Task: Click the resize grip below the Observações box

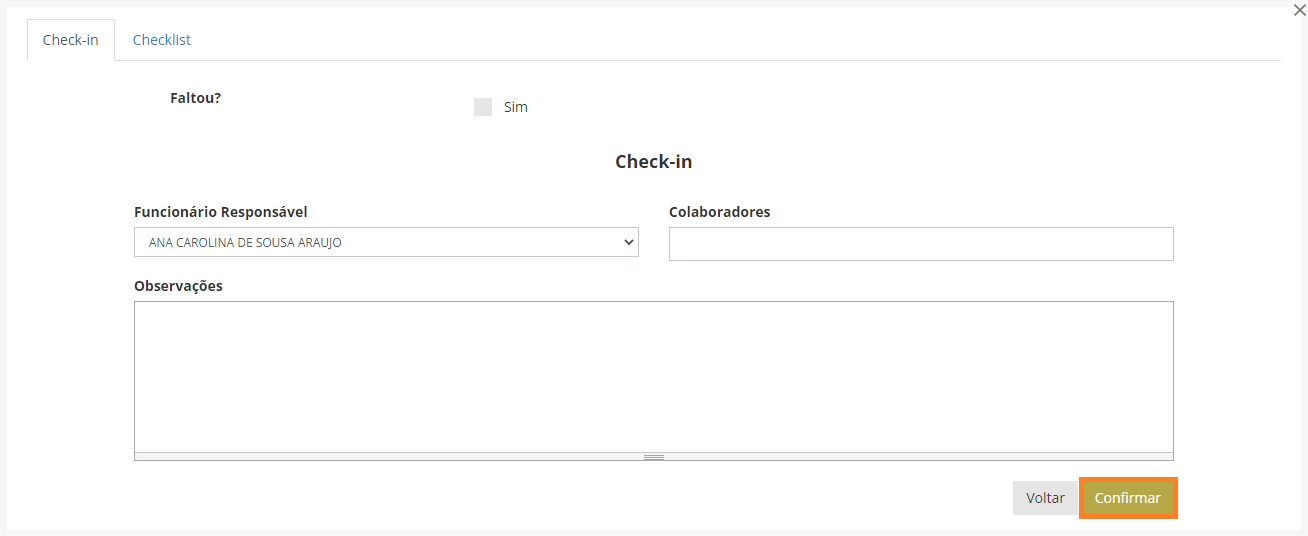Action: point(654,457)
